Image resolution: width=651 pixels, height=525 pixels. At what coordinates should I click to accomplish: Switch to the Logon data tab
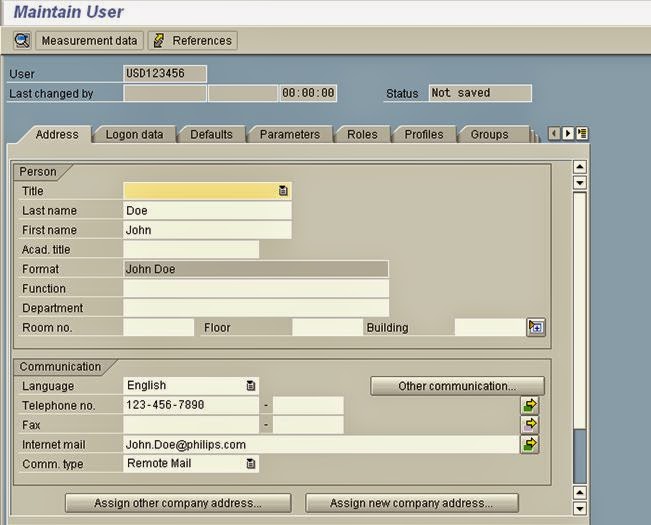pyautogui.click(x=134, y=134)
